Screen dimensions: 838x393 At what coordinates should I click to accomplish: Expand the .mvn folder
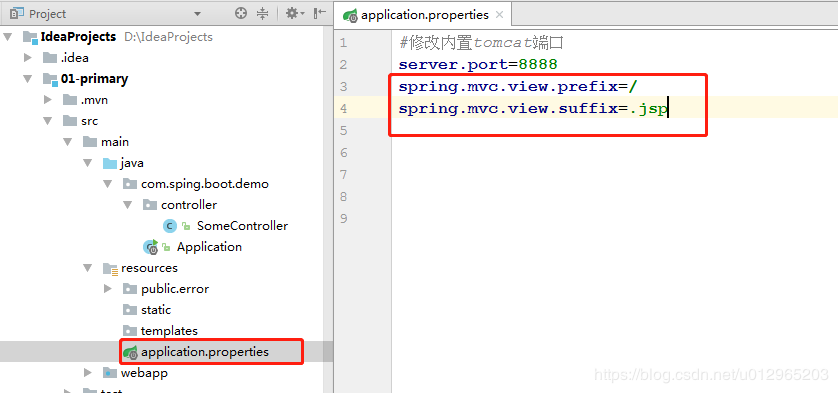click(x=48, y=100)
